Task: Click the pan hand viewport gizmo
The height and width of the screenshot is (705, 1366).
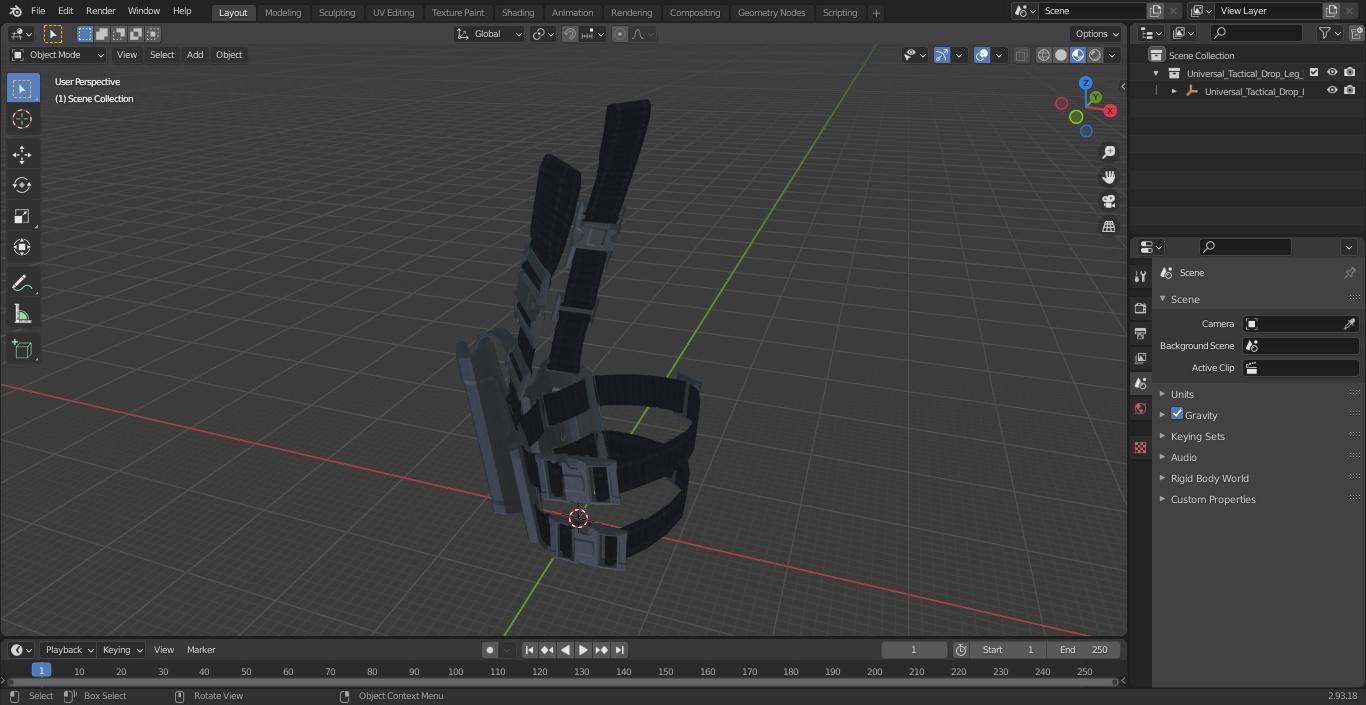Action: pyautogui.click(x=1109, y=177)
